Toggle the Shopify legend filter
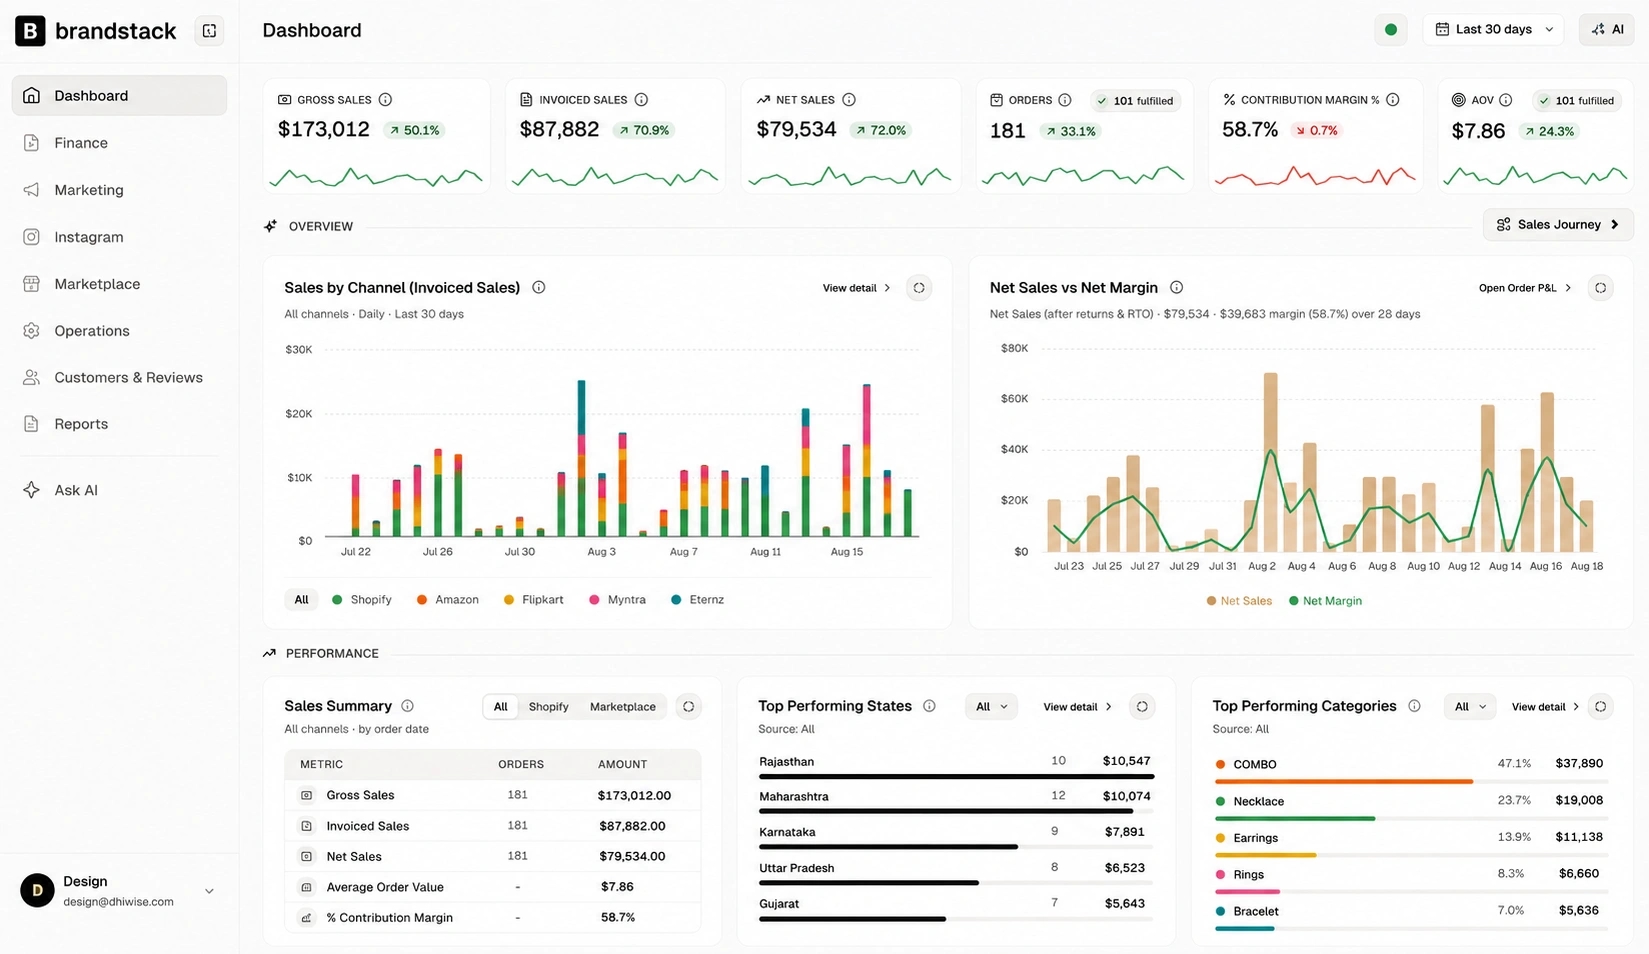The height and width of the screenshot is (954, 1649). [361, 600]
